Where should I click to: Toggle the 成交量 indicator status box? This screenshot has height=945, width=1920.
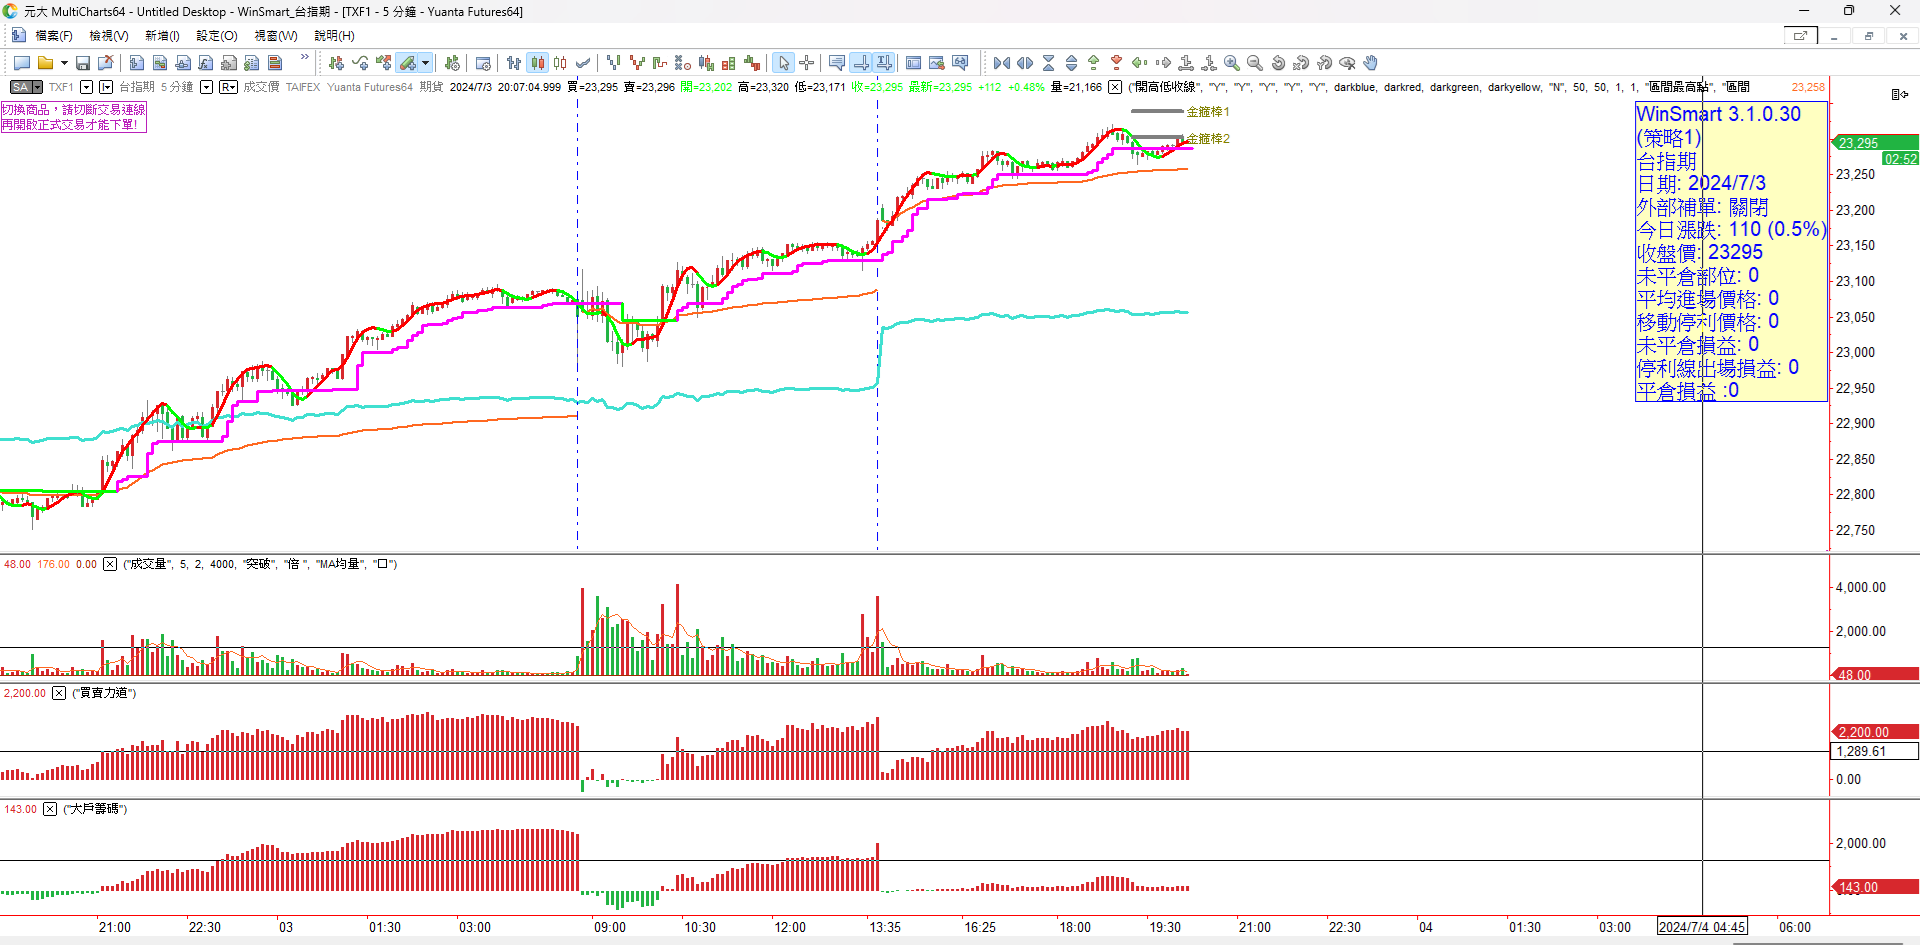tap(110, 564)
